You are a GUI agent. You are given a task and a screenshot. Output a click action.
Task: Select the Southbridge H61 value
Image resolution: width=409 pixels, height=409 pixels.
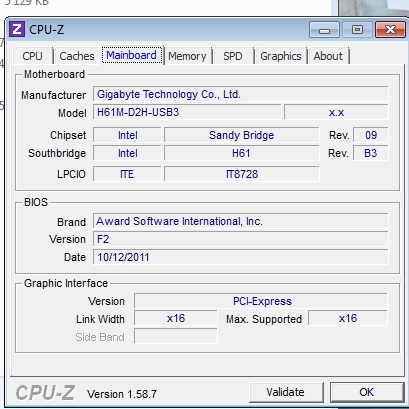[x=241, y=153]
